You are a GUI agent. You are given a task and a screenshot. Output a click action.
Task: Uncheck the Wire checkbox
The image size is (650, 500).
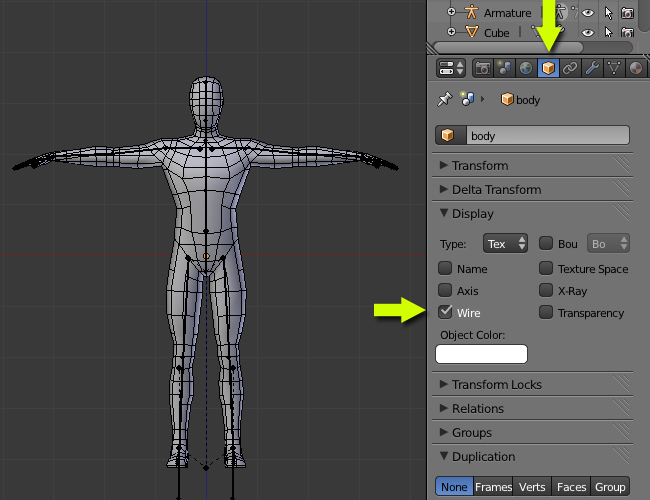tap(445, 312)
